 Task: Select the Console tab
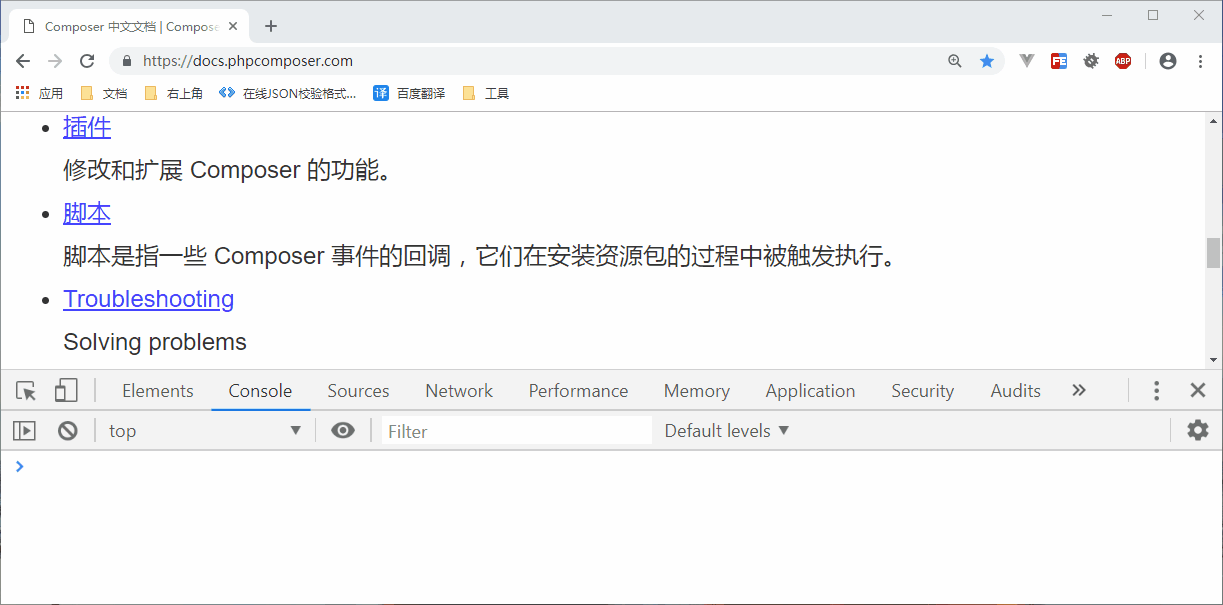[260, 391]
